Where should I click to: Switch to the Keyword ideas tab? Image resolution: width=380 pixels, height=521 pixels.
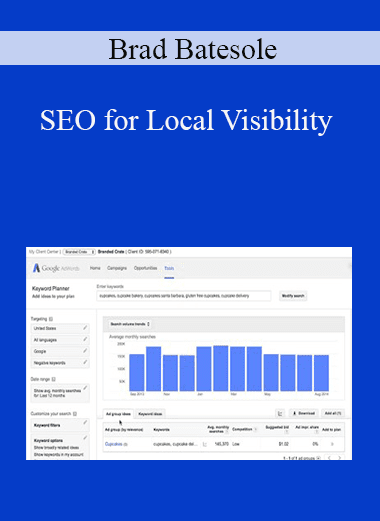pos(150,414)
